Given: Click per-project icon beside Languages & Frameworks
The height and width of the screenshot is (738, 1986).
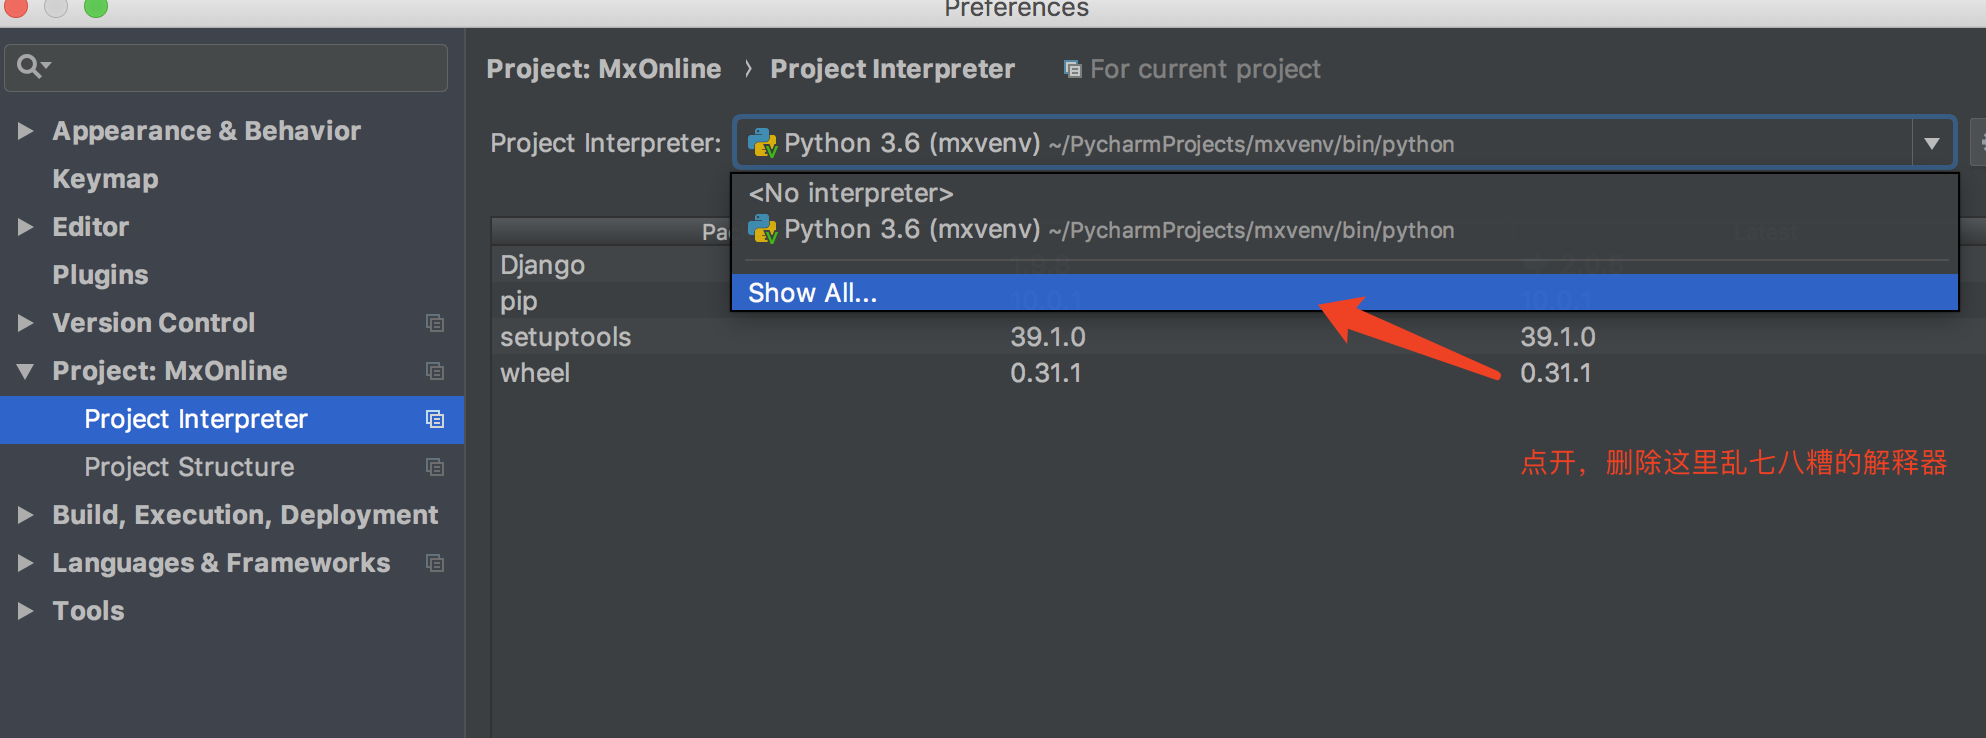Looking at the screenshot, I should [435, 563].
